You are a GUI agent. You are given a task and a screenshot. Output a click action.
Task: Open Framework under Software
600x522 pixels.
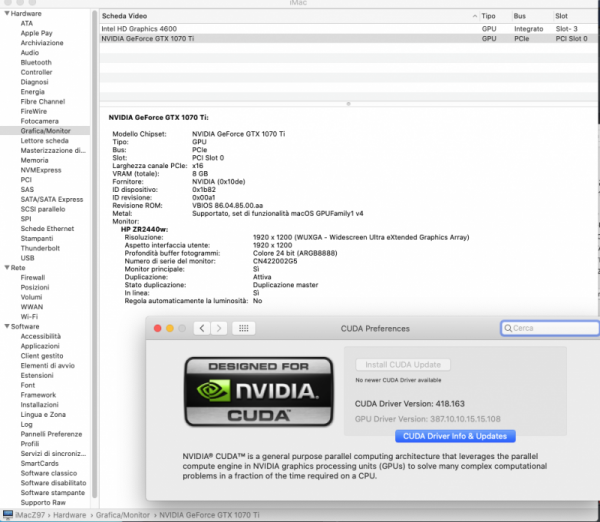[38, 395]
